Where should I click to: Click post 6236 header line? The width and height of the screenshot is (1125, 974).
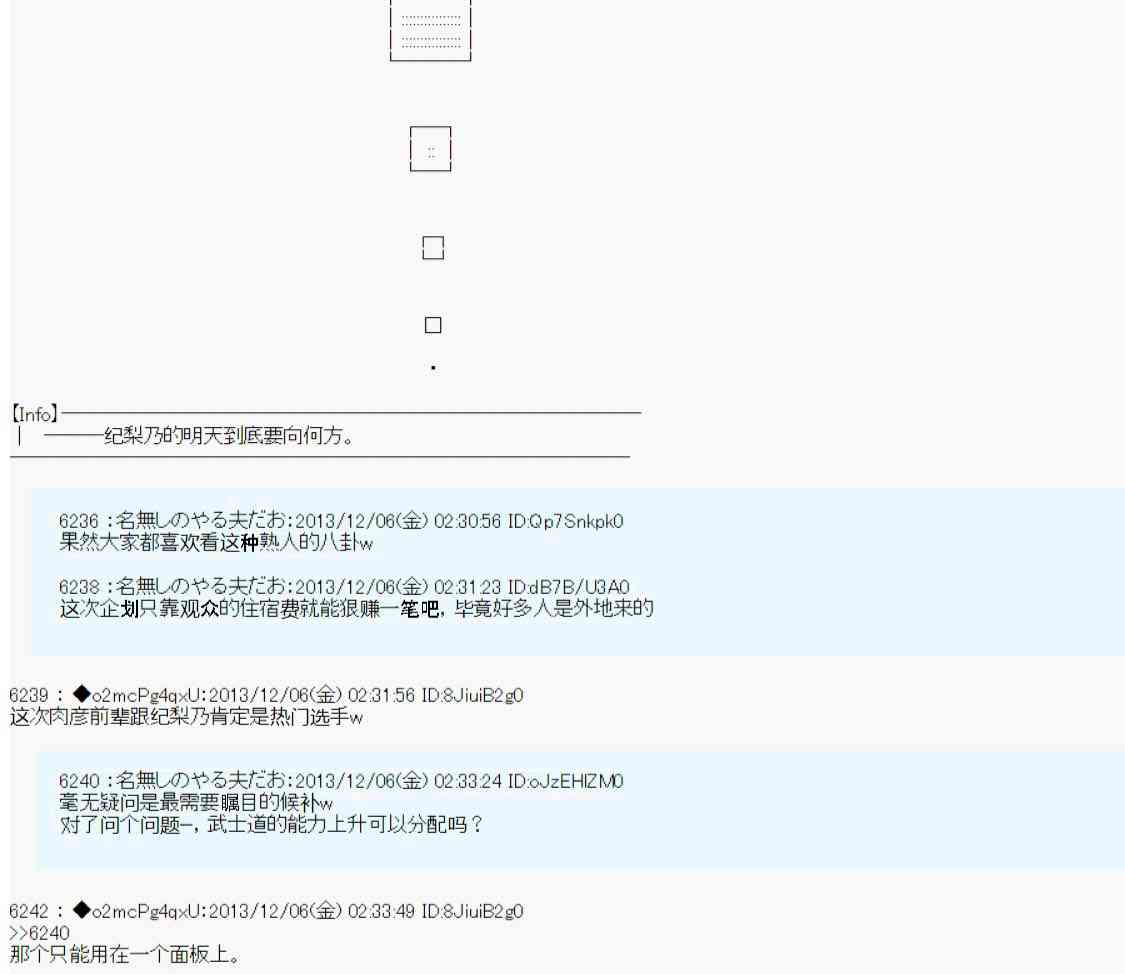coord(341,523)
